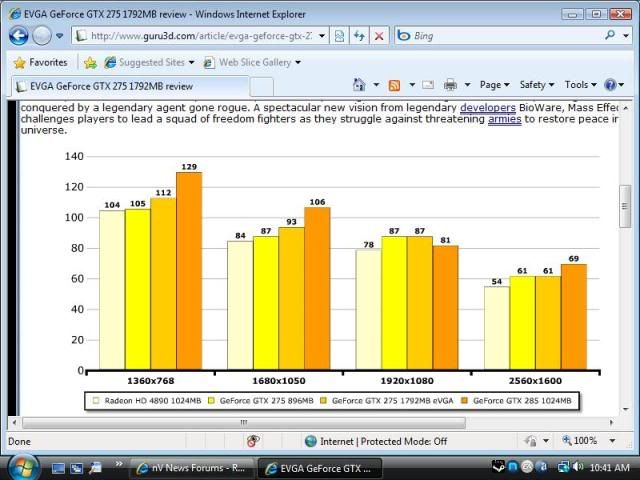Click the scroll down arrow of the page
Viewport: 640px width, 480px height.
pos(625,409)
